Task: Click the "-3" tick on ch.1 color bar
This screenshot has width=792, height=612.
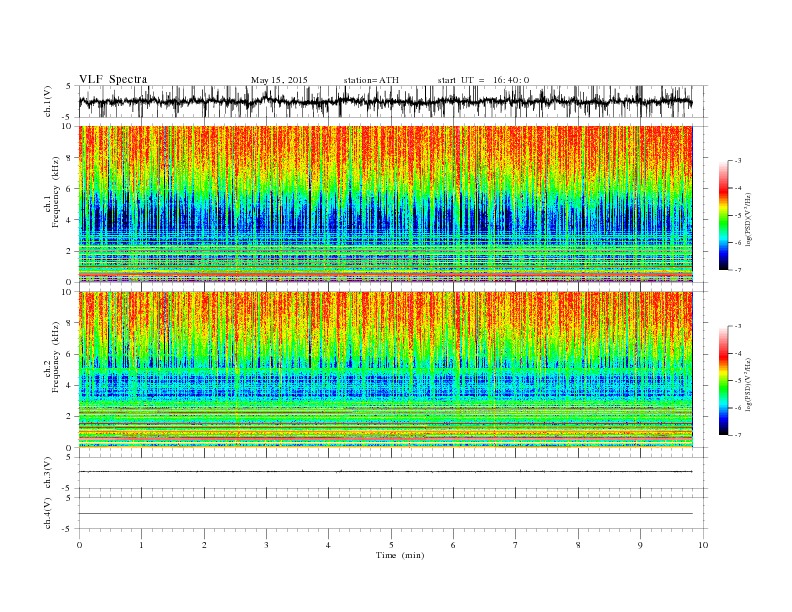Action: (738, 161)
